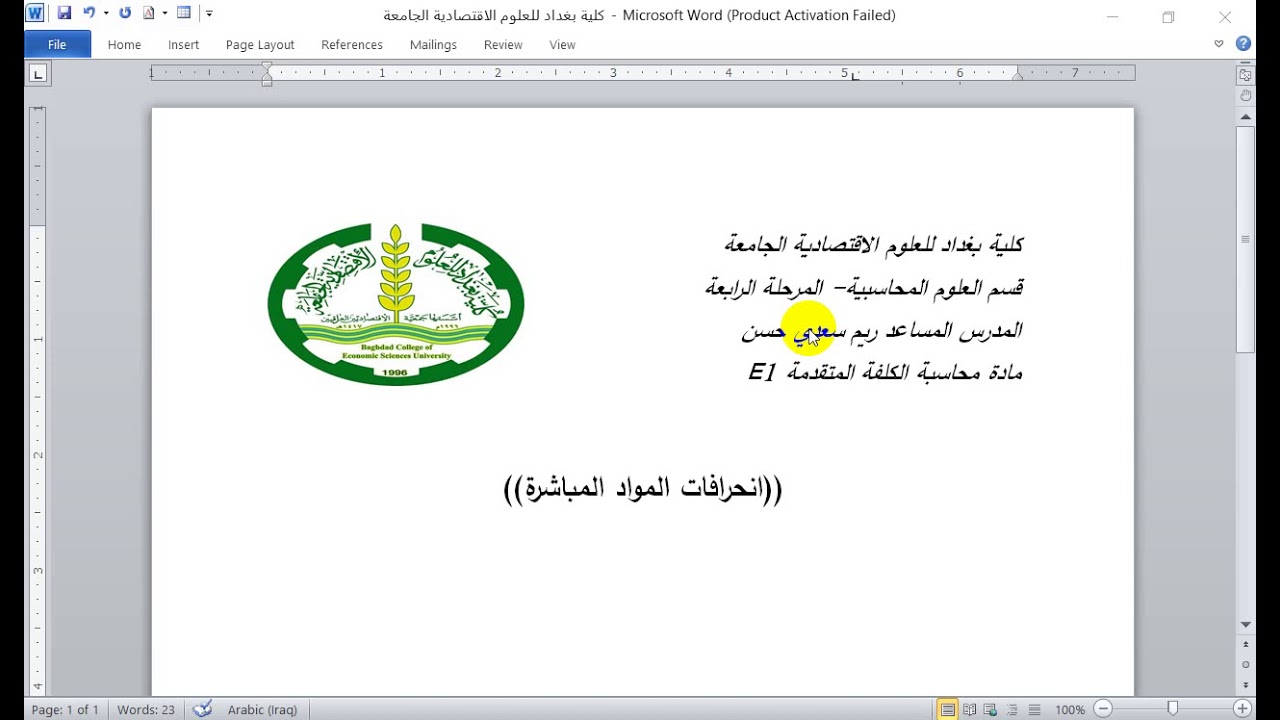1280x720 pixels.
Task: Click the line مادة محاسبة الكلفة المتقدمة E1
Action: (886, 373)
